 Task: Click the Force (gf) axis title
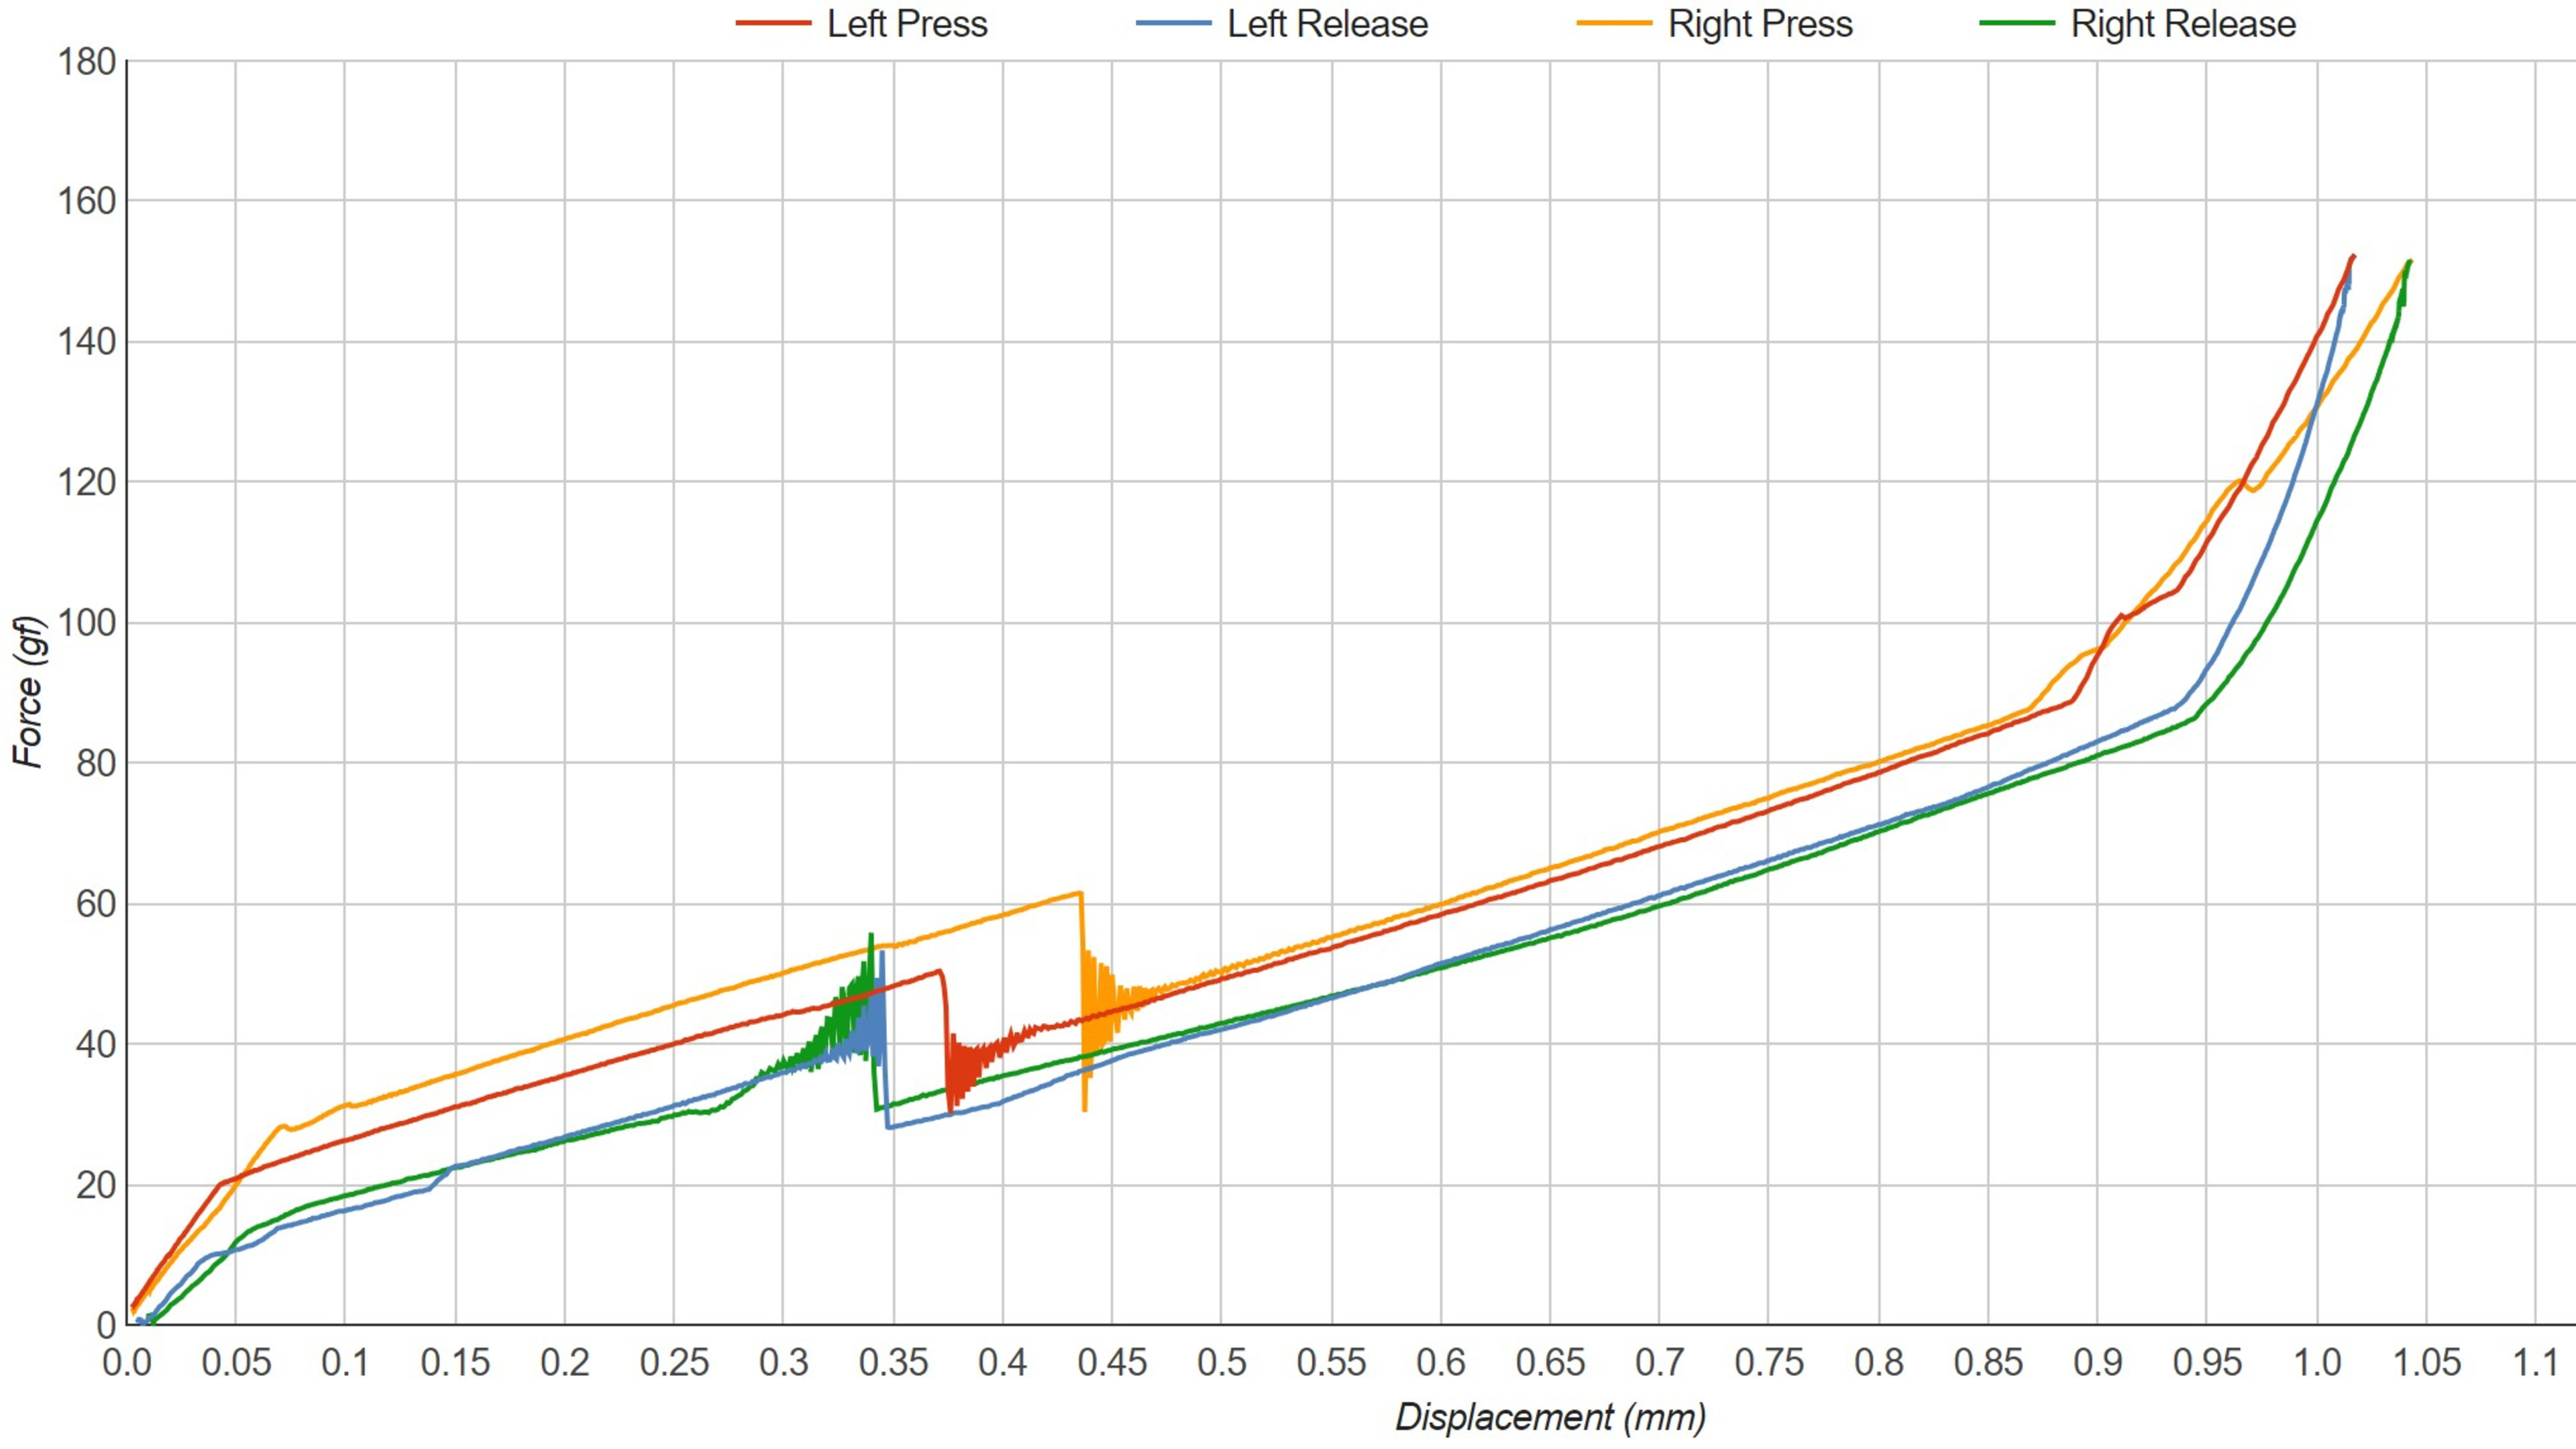[x=29, y=692]
